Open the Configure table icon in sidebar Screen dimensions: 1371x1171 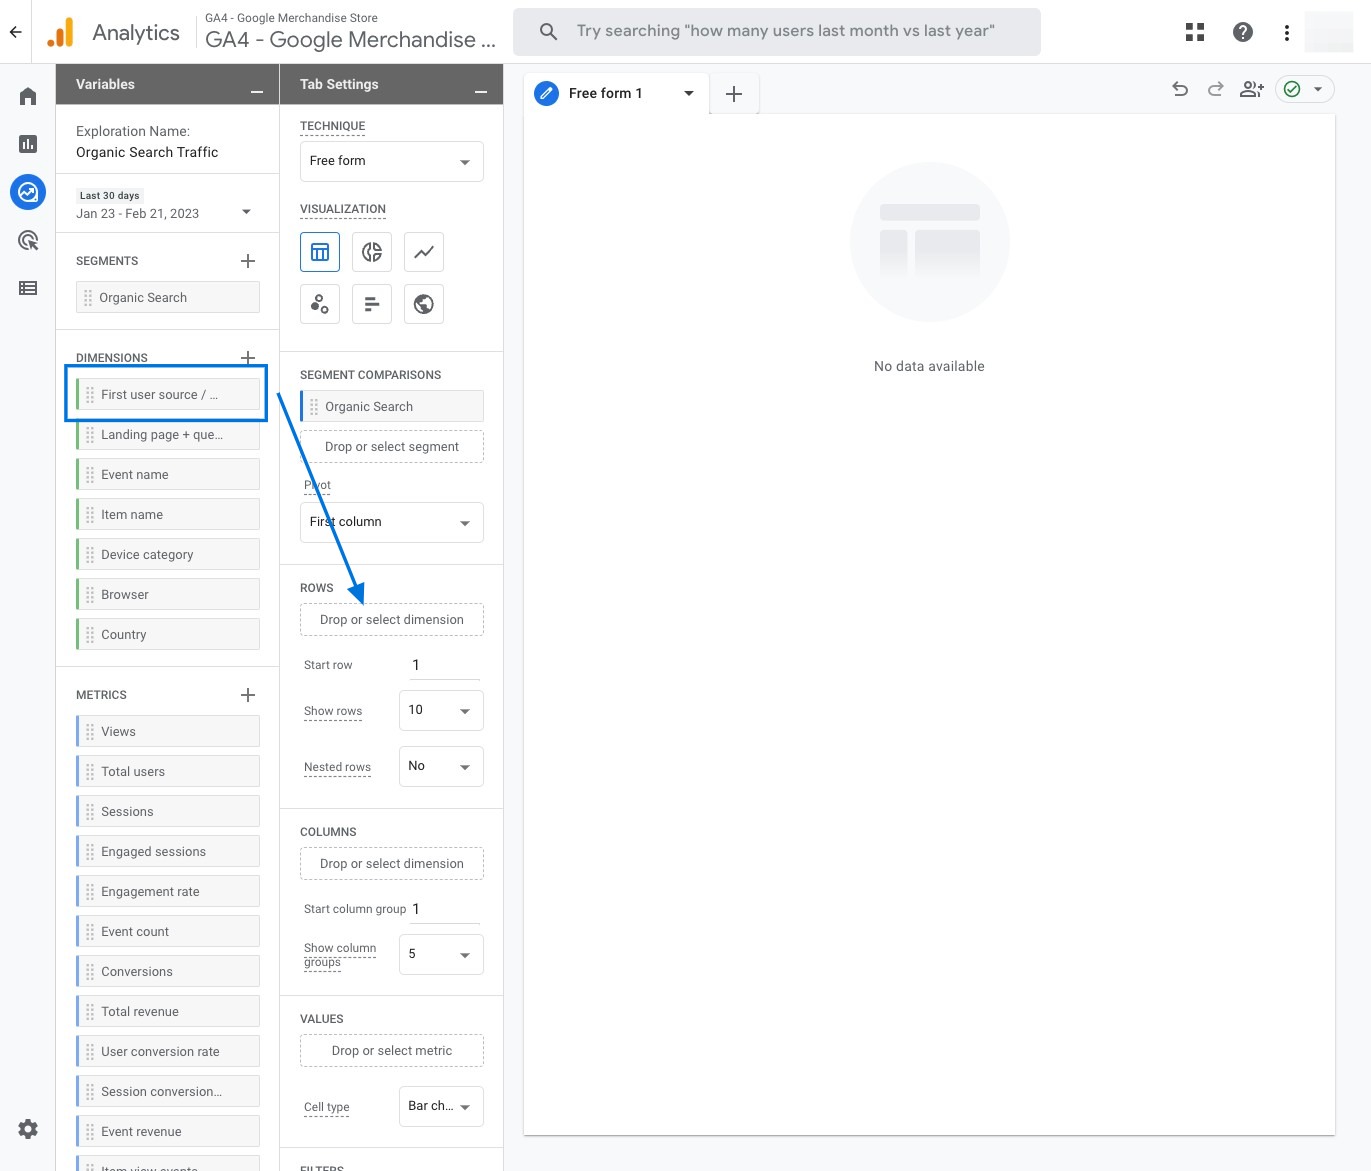pyautogui.click(x=28, y=288)
